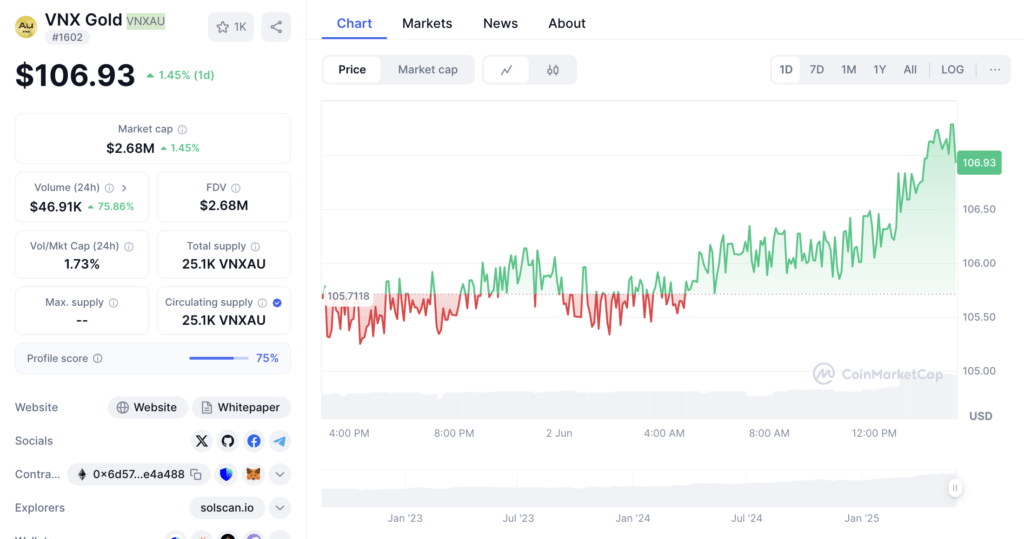This screenshot has width=1024, height=539.
Task: Copy the contract address
Action: coord(196,474)
